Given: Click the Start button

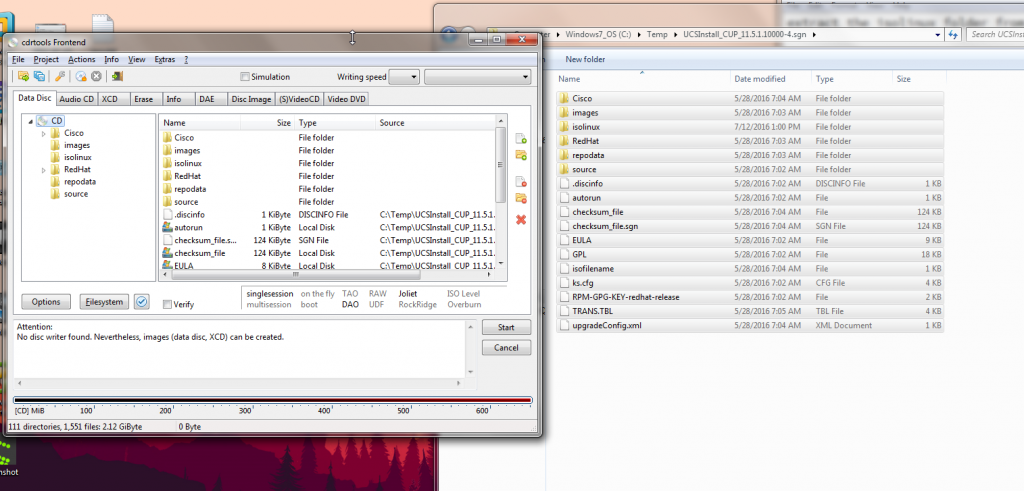Looking at the screenshot, I should click(x=506, y=328).
